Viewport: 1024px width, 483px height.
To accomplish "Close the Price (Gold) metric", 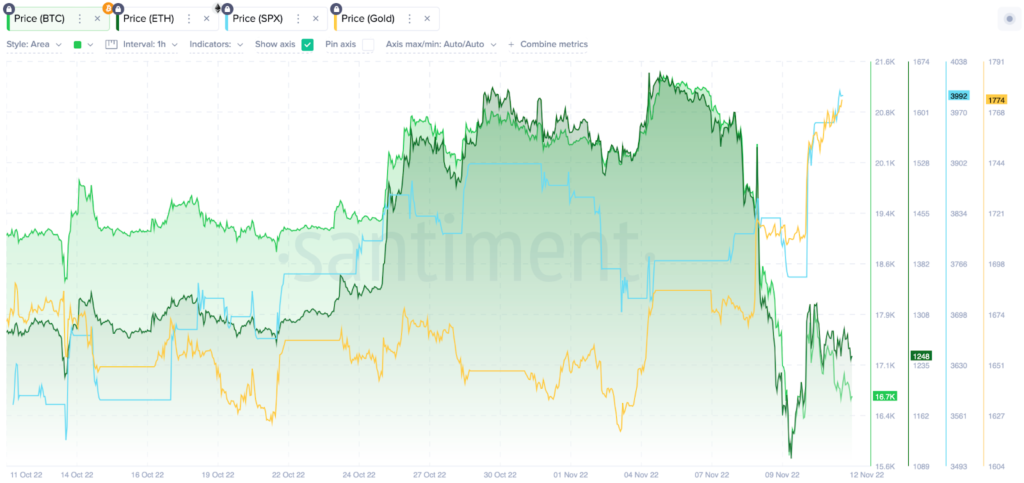I will pos(427,19).
